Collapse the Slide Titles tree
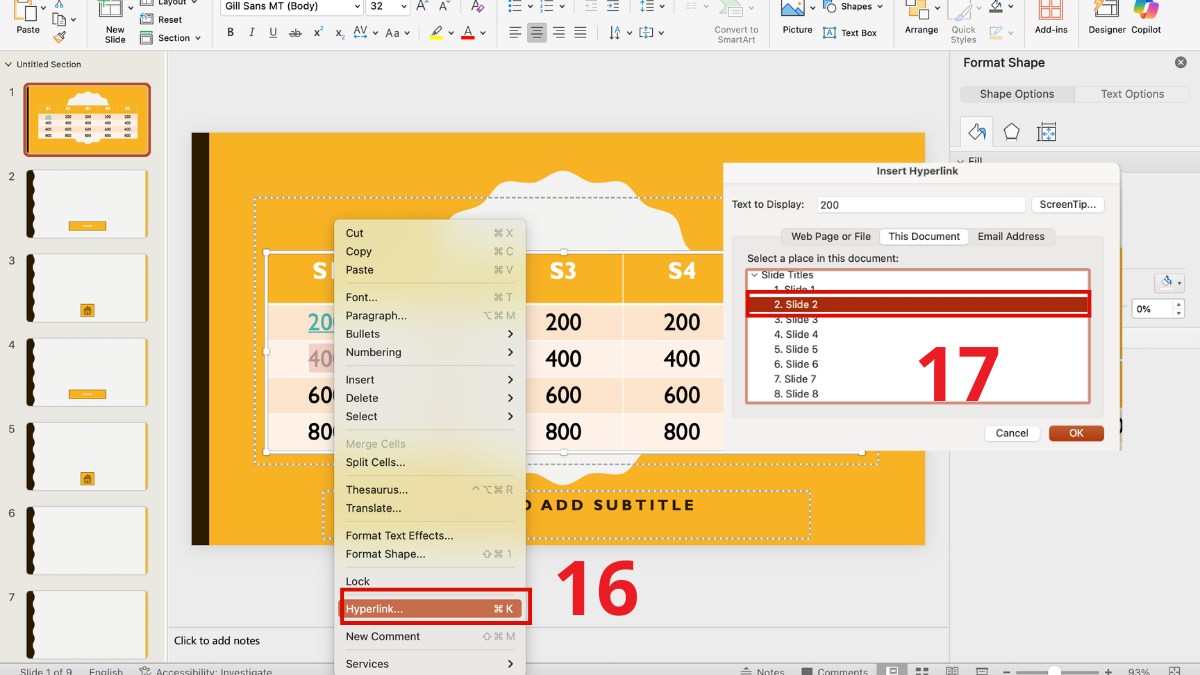This screenshot has height=675, width=1200. [754, 275]
